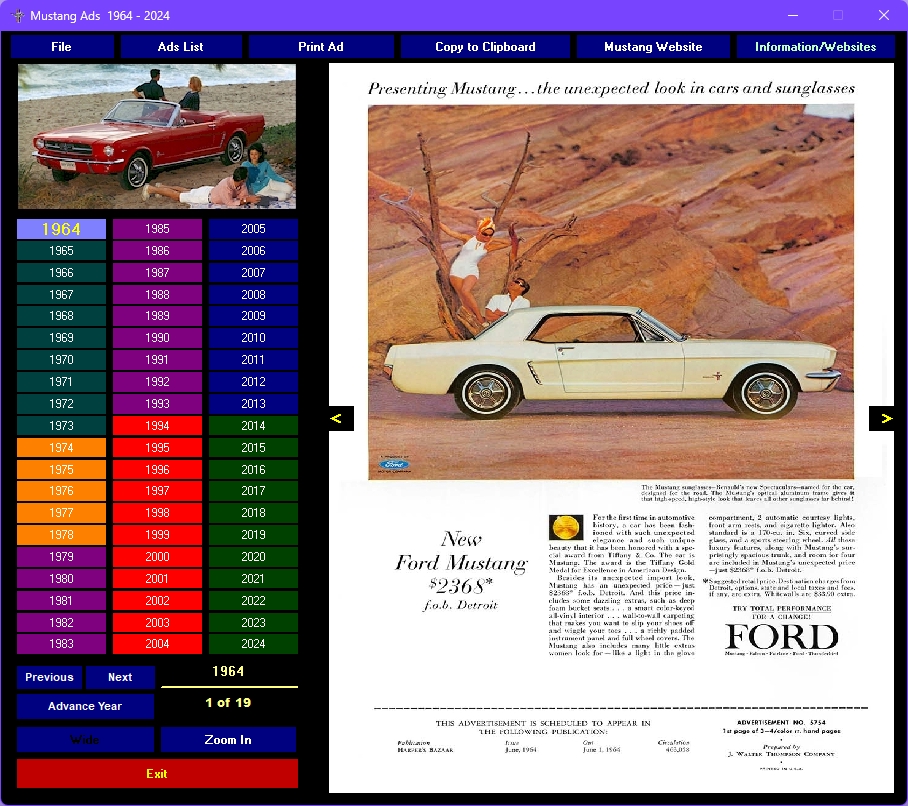
Task: Select year 1976
Action: coord(61,491)
